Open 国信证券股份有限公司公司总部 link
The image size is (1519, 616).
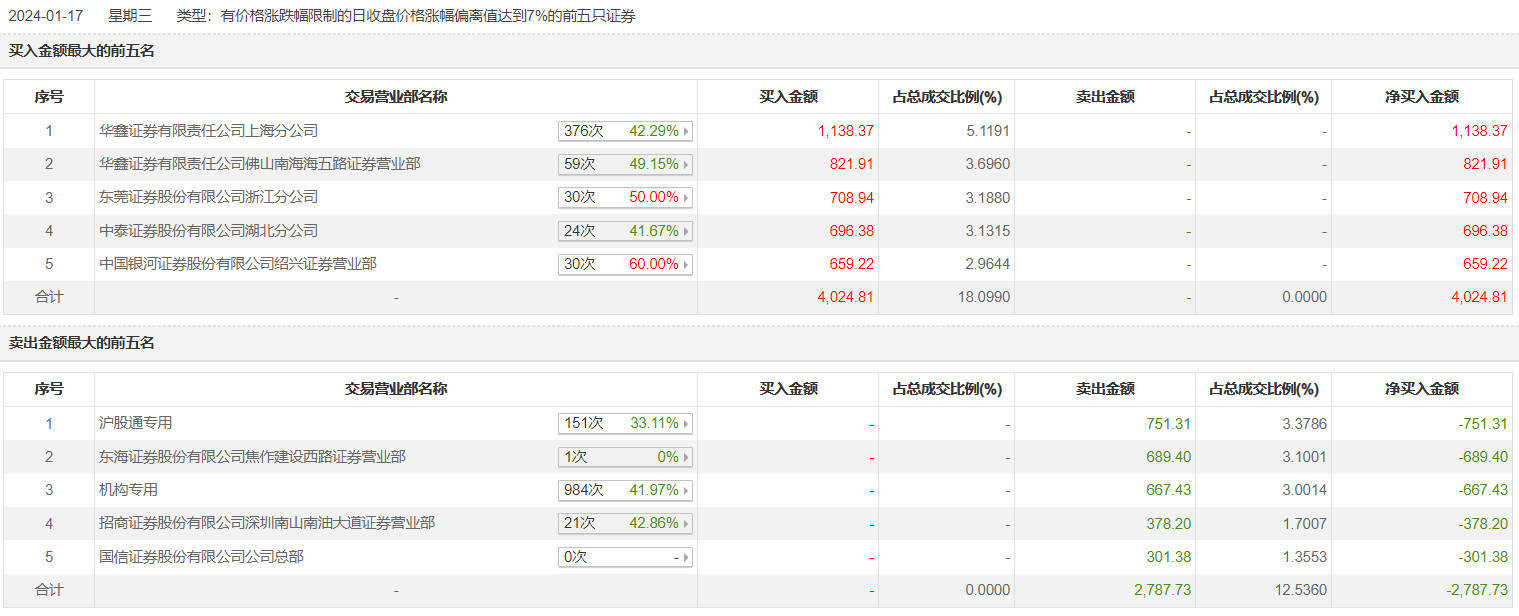(201, 556)
